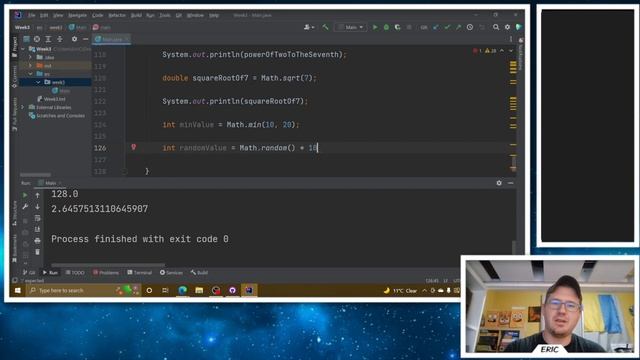The width and height of the screenshot is (640, 360).
Task: Click the taskbar search box
Action: click(x=83, y=291)
